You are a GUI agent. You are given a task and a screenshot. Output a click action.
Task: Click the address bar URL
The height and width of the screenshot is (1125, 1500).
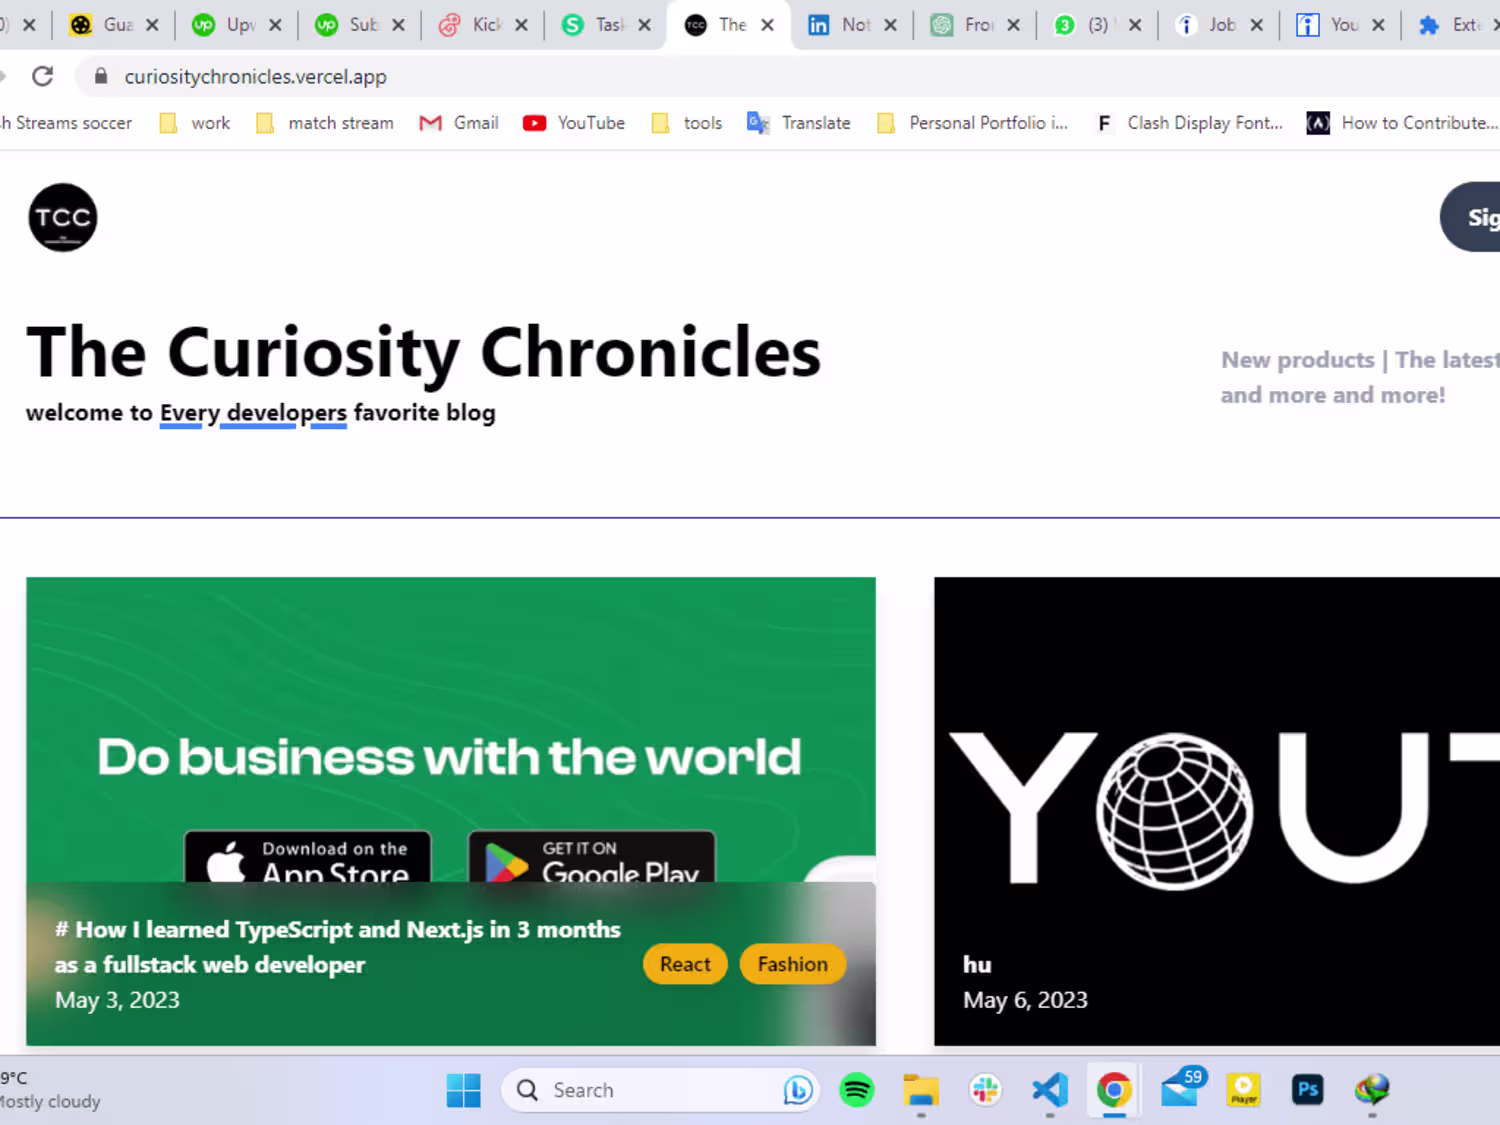click(x=255, y=76)
